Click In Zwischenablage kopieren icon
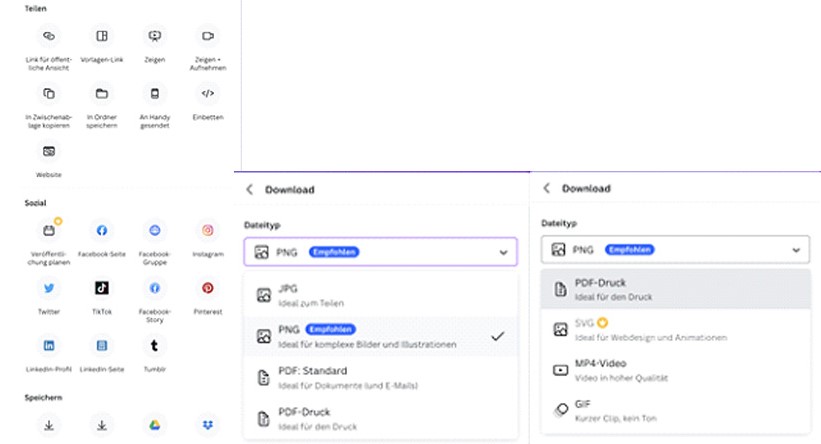The width and height of the screenshot is (821, 444). point(49,94)
